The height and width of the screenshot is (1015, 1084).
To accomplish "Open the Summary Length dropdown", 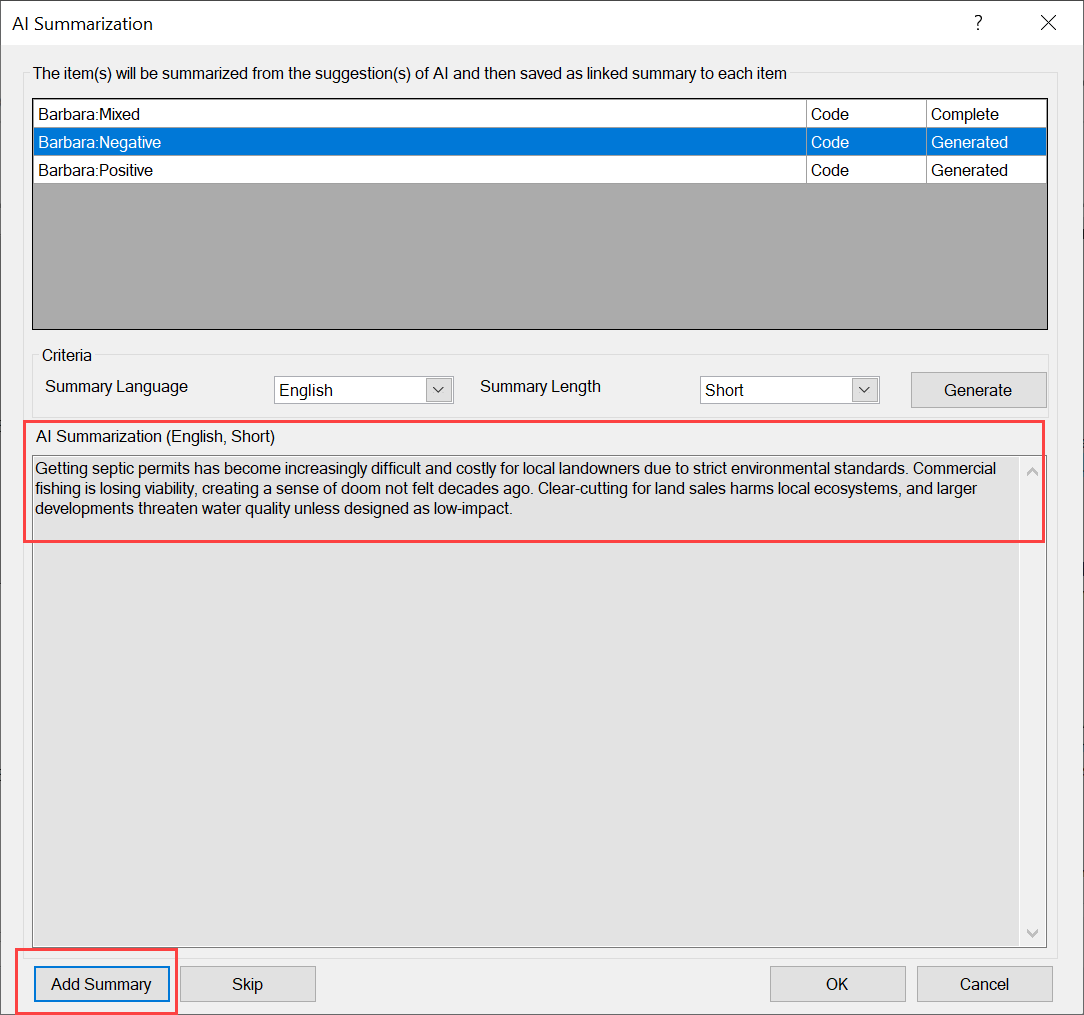I will point(865,390).
